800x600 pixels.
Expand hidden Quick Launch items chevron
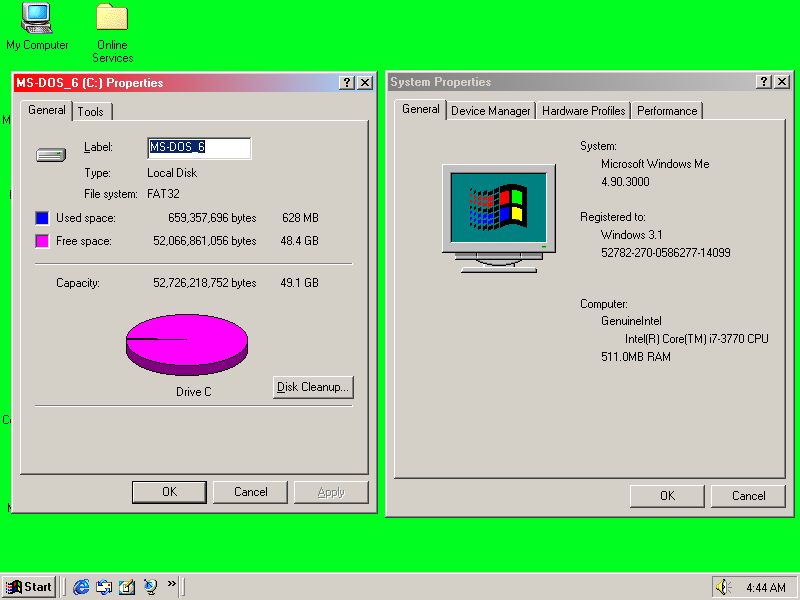[171, 583]
